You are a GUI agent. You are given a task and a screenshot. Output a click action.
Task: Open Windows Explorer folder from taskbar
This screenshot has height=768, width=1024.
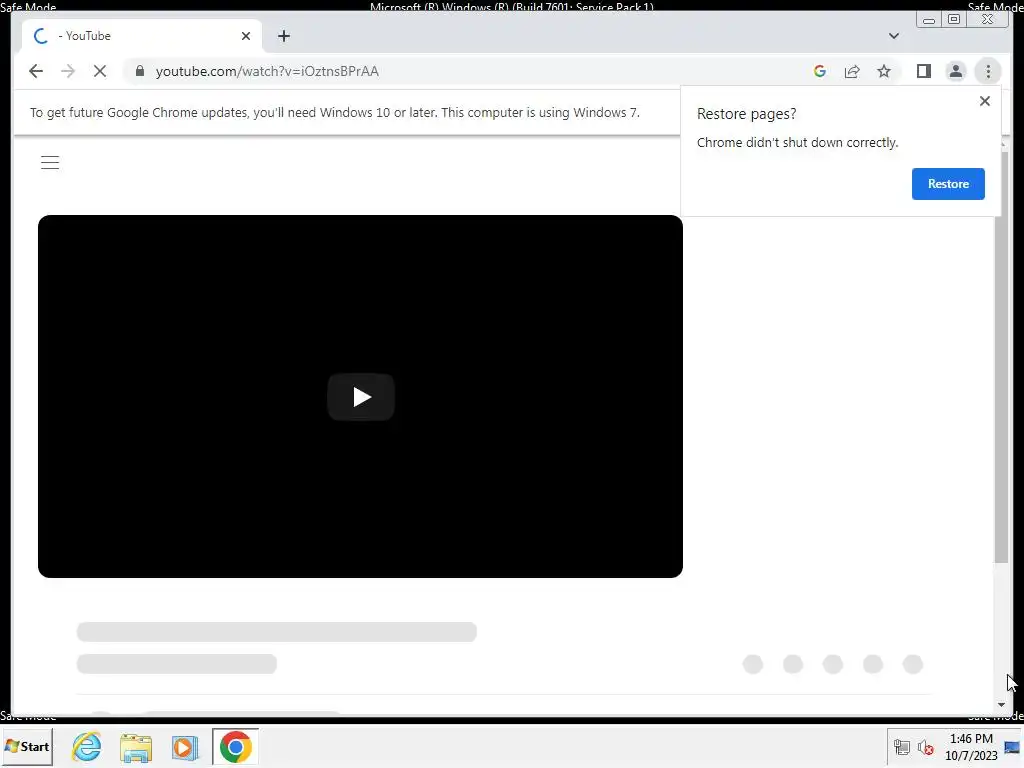[x=136, y=746]
